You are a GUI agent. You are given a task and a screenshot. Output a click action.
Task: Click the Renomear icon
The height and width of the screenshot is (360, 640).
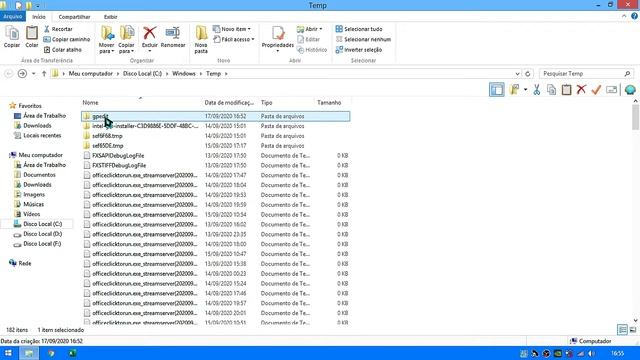[x=173, y=33]
